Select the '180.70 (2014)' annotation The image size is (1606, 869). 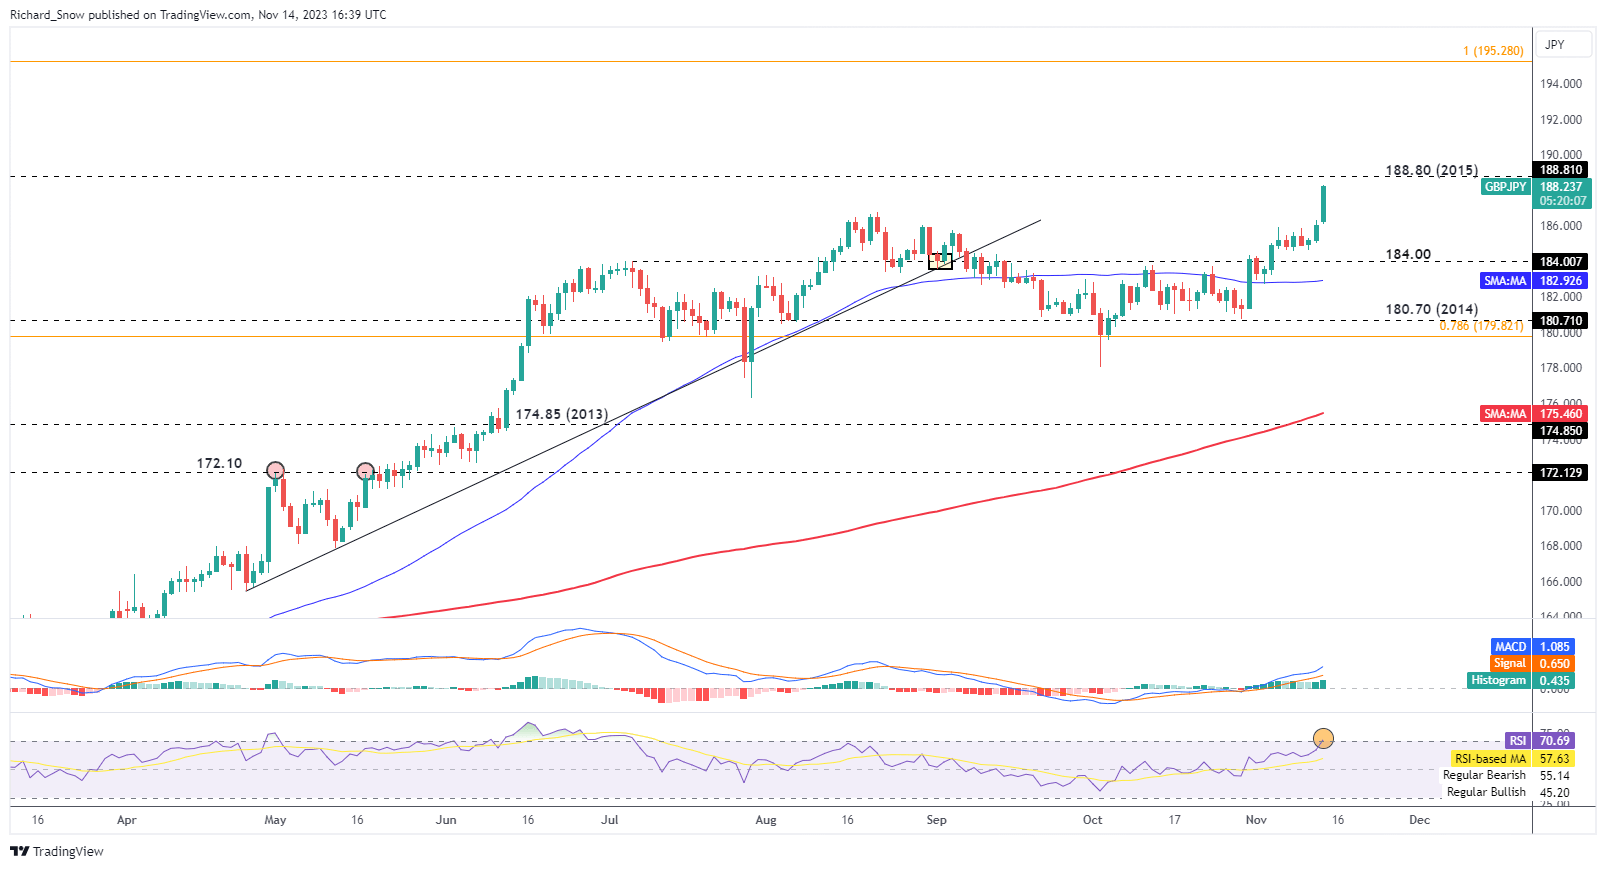(x=1431, y=309)
